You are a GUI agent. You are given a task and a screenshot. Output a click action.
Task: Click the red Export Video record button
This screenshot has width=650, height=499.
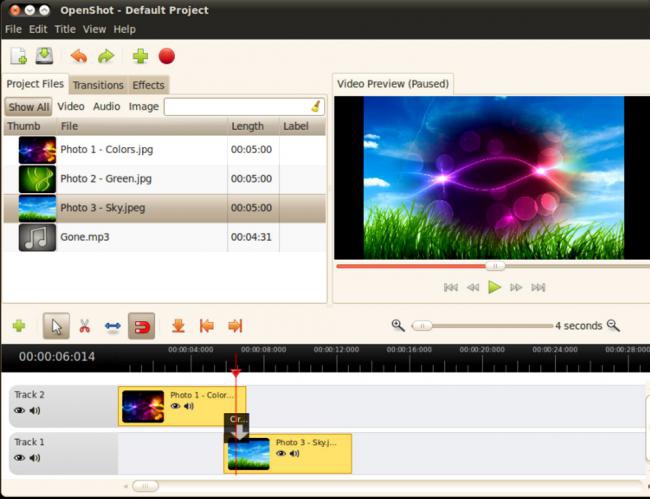coord(167,56)
